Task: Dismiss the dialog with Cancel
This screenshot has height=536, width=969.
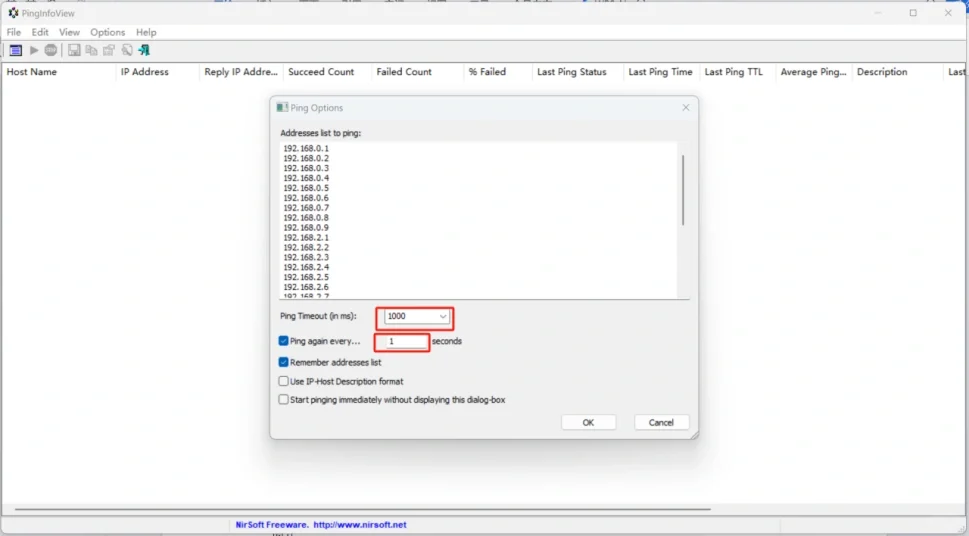Action: click(661, 423)
